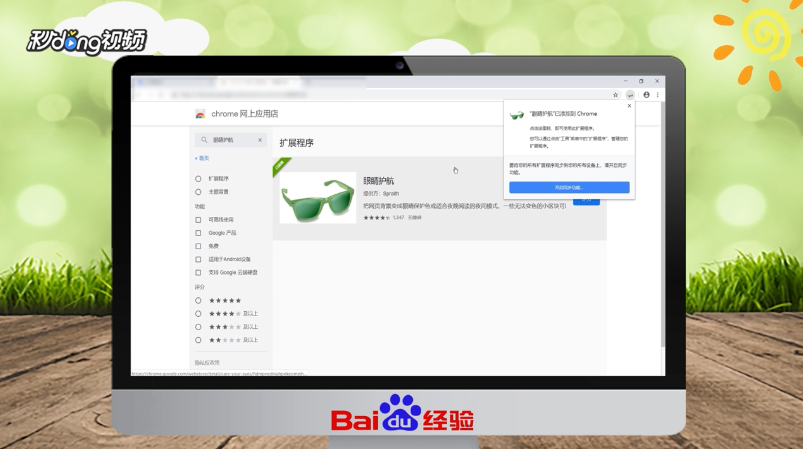This screenshot has width=803, height=449.
Task: Close the extension-added notification popup
Action: coord(629,106)
